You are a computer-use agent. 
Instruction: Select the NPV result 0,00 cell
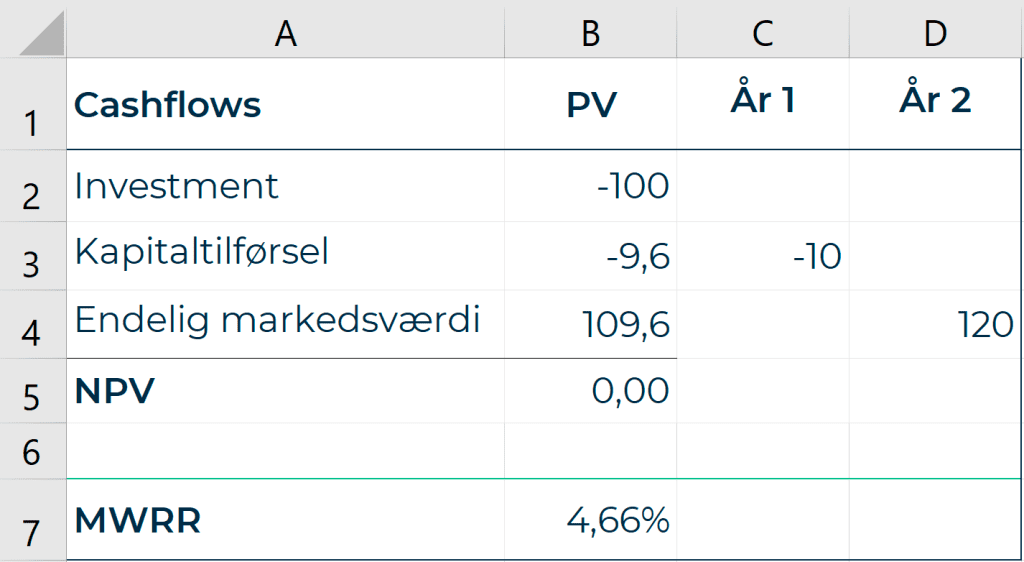click(590, 390)
